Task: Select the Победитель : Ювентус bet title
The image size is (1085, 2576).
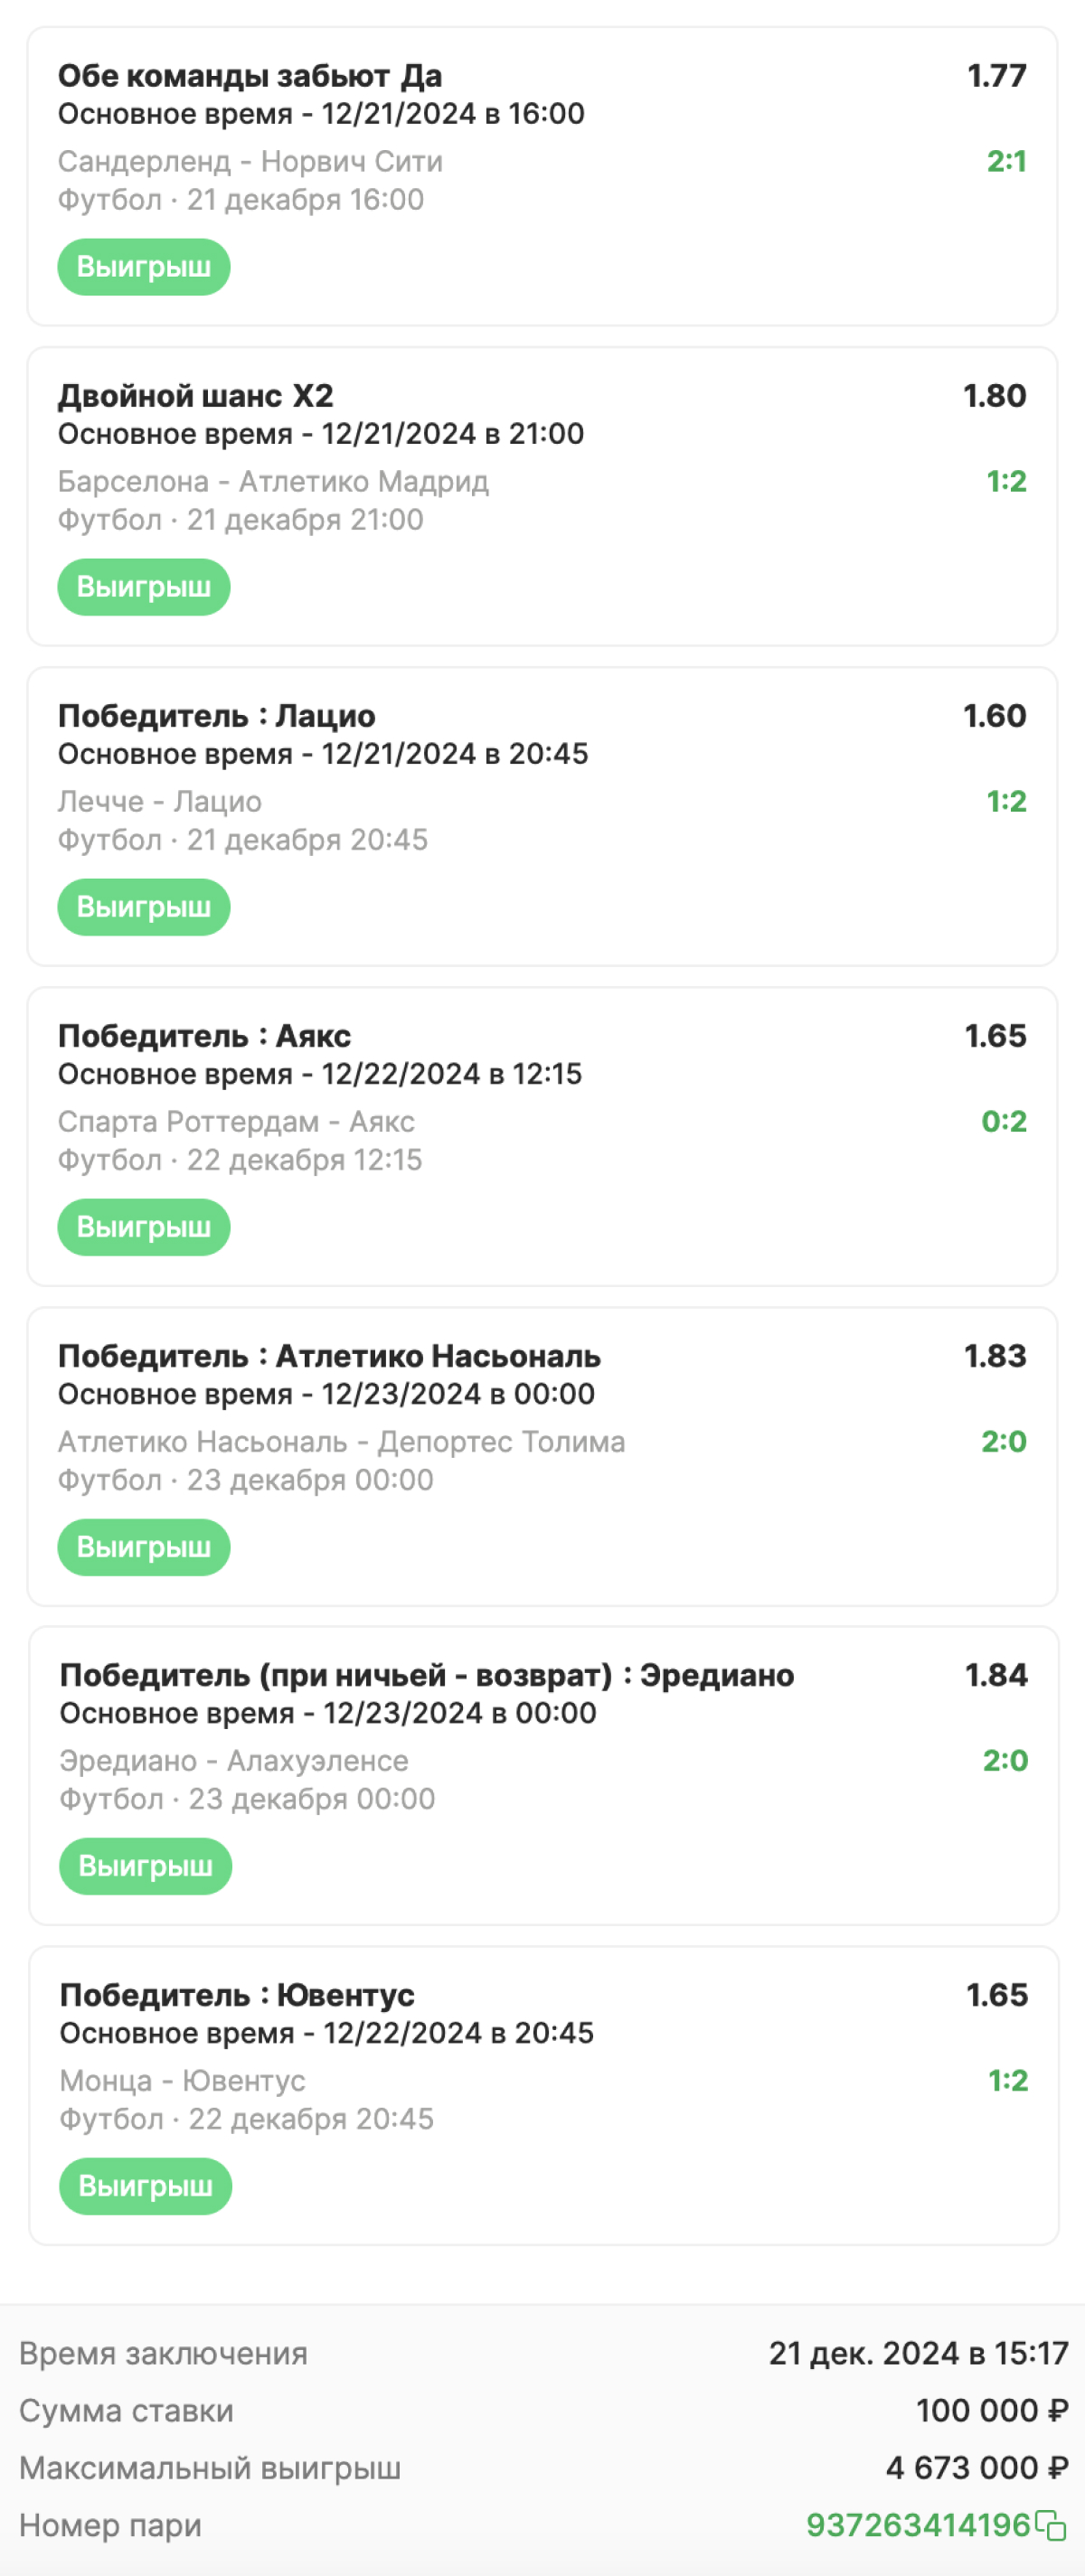Action: click(x=237, y=1995)
